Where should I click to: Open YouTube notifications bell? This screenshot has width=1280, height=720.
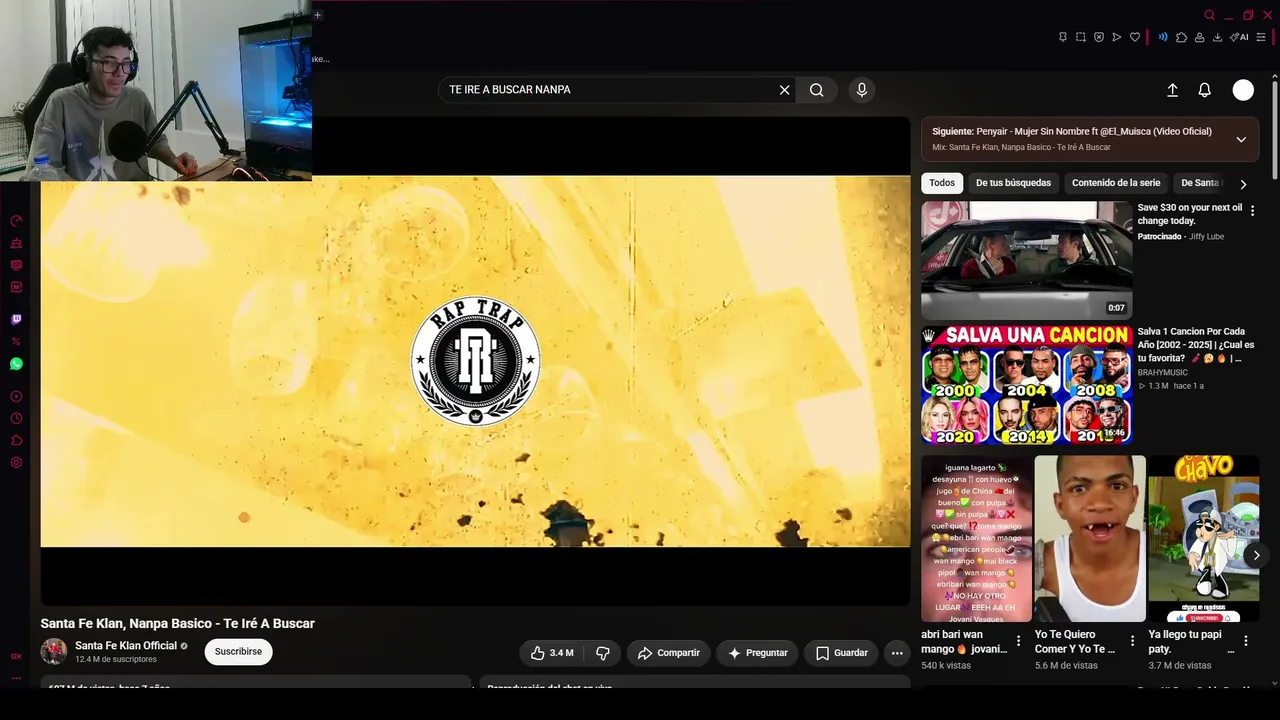pos(1205,90)
